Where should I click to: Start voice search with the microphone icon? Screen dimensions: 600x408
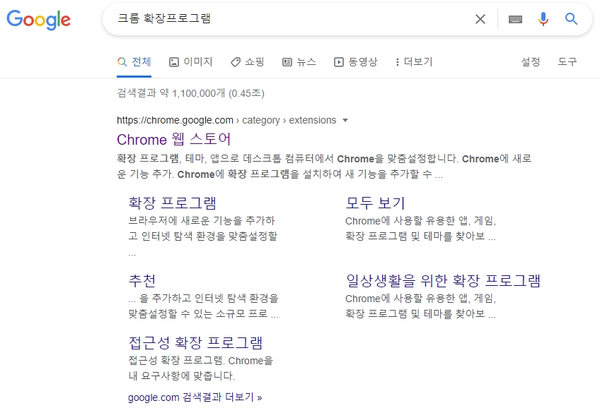pos(543,19)
